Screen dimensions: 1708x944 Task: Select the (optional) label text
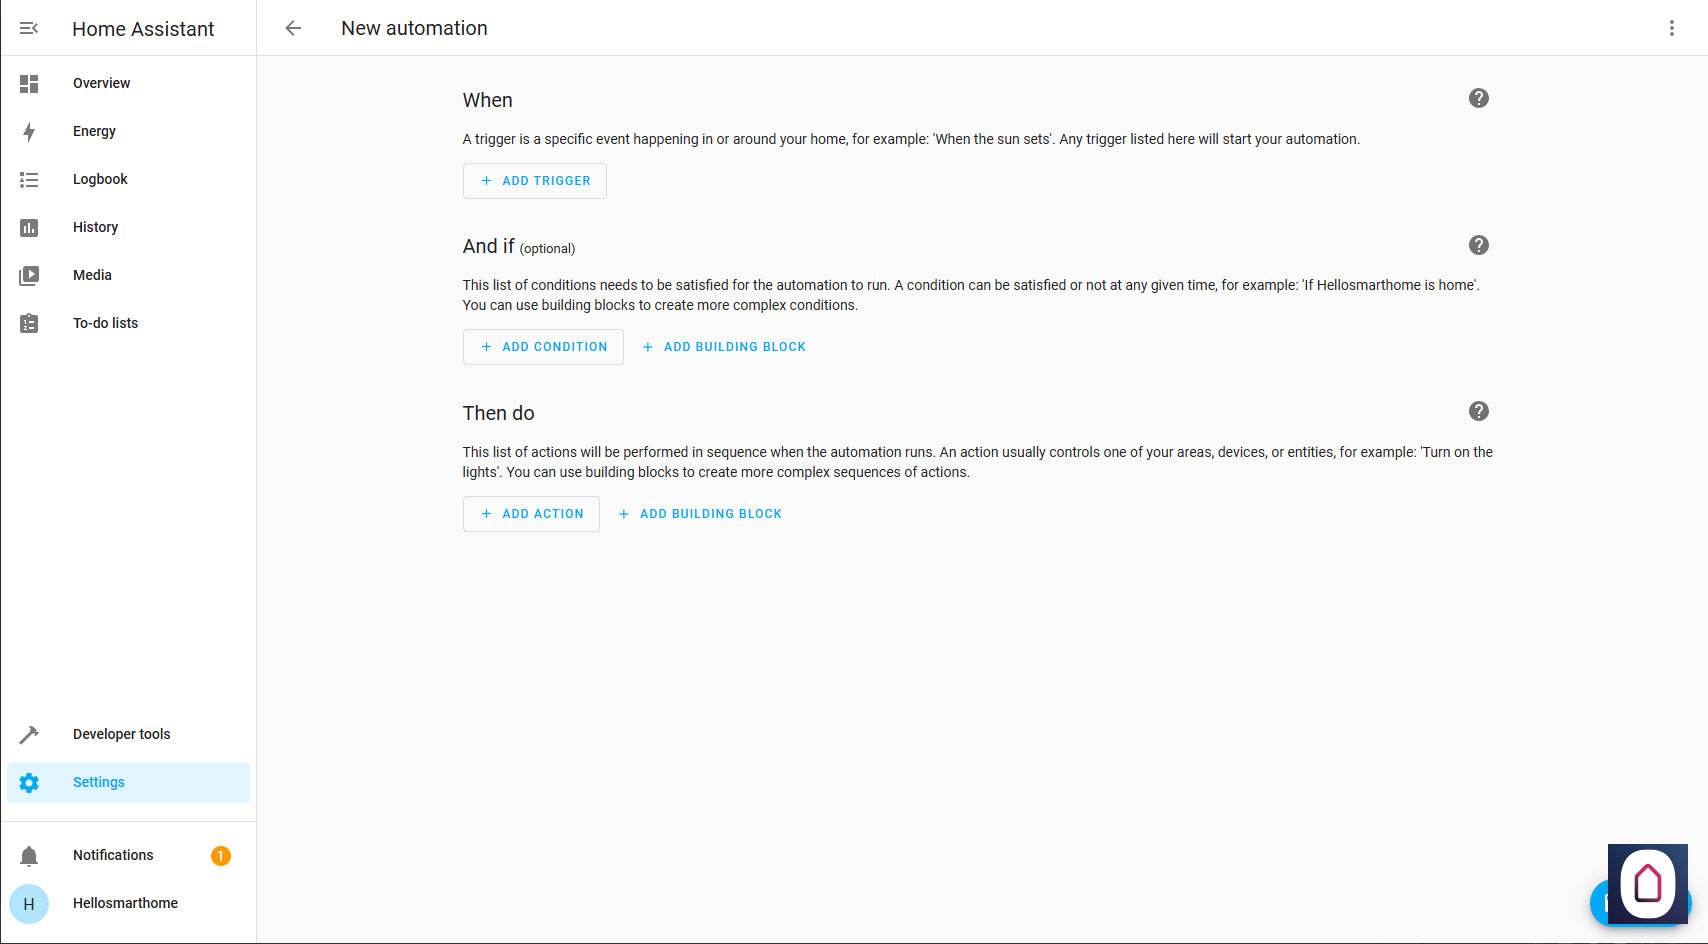click(x=547, y=249)
